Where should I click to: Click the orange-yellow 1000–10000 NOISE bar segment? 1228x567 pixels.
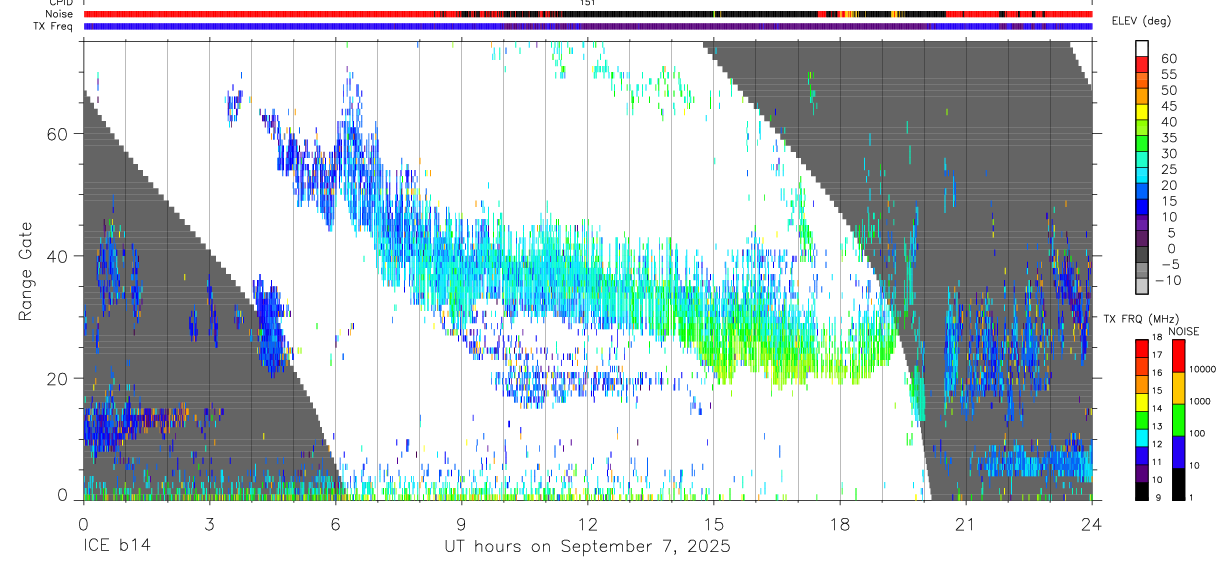(1178, 387)
